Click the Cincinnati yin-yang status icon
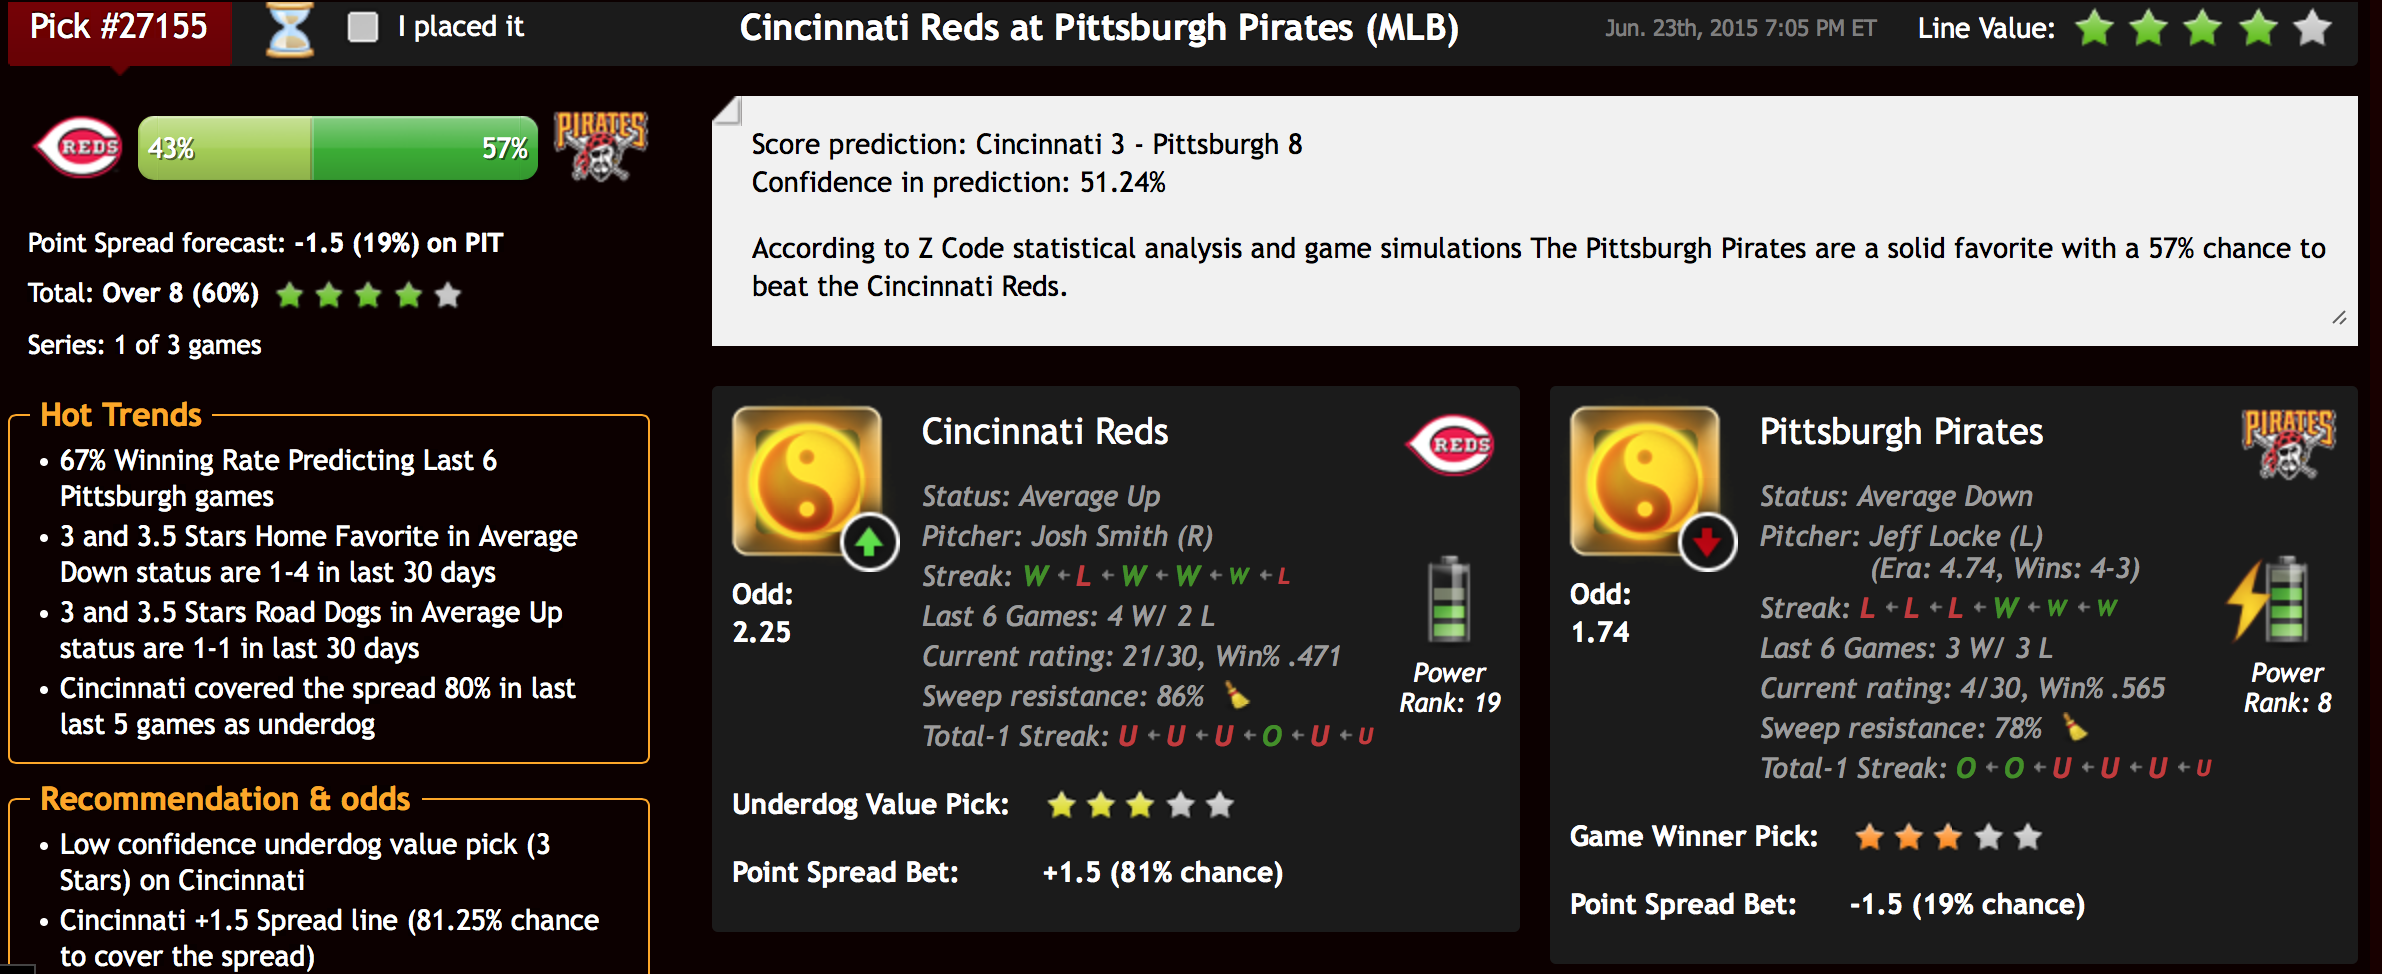2382x974 pixels. [806, 480]
